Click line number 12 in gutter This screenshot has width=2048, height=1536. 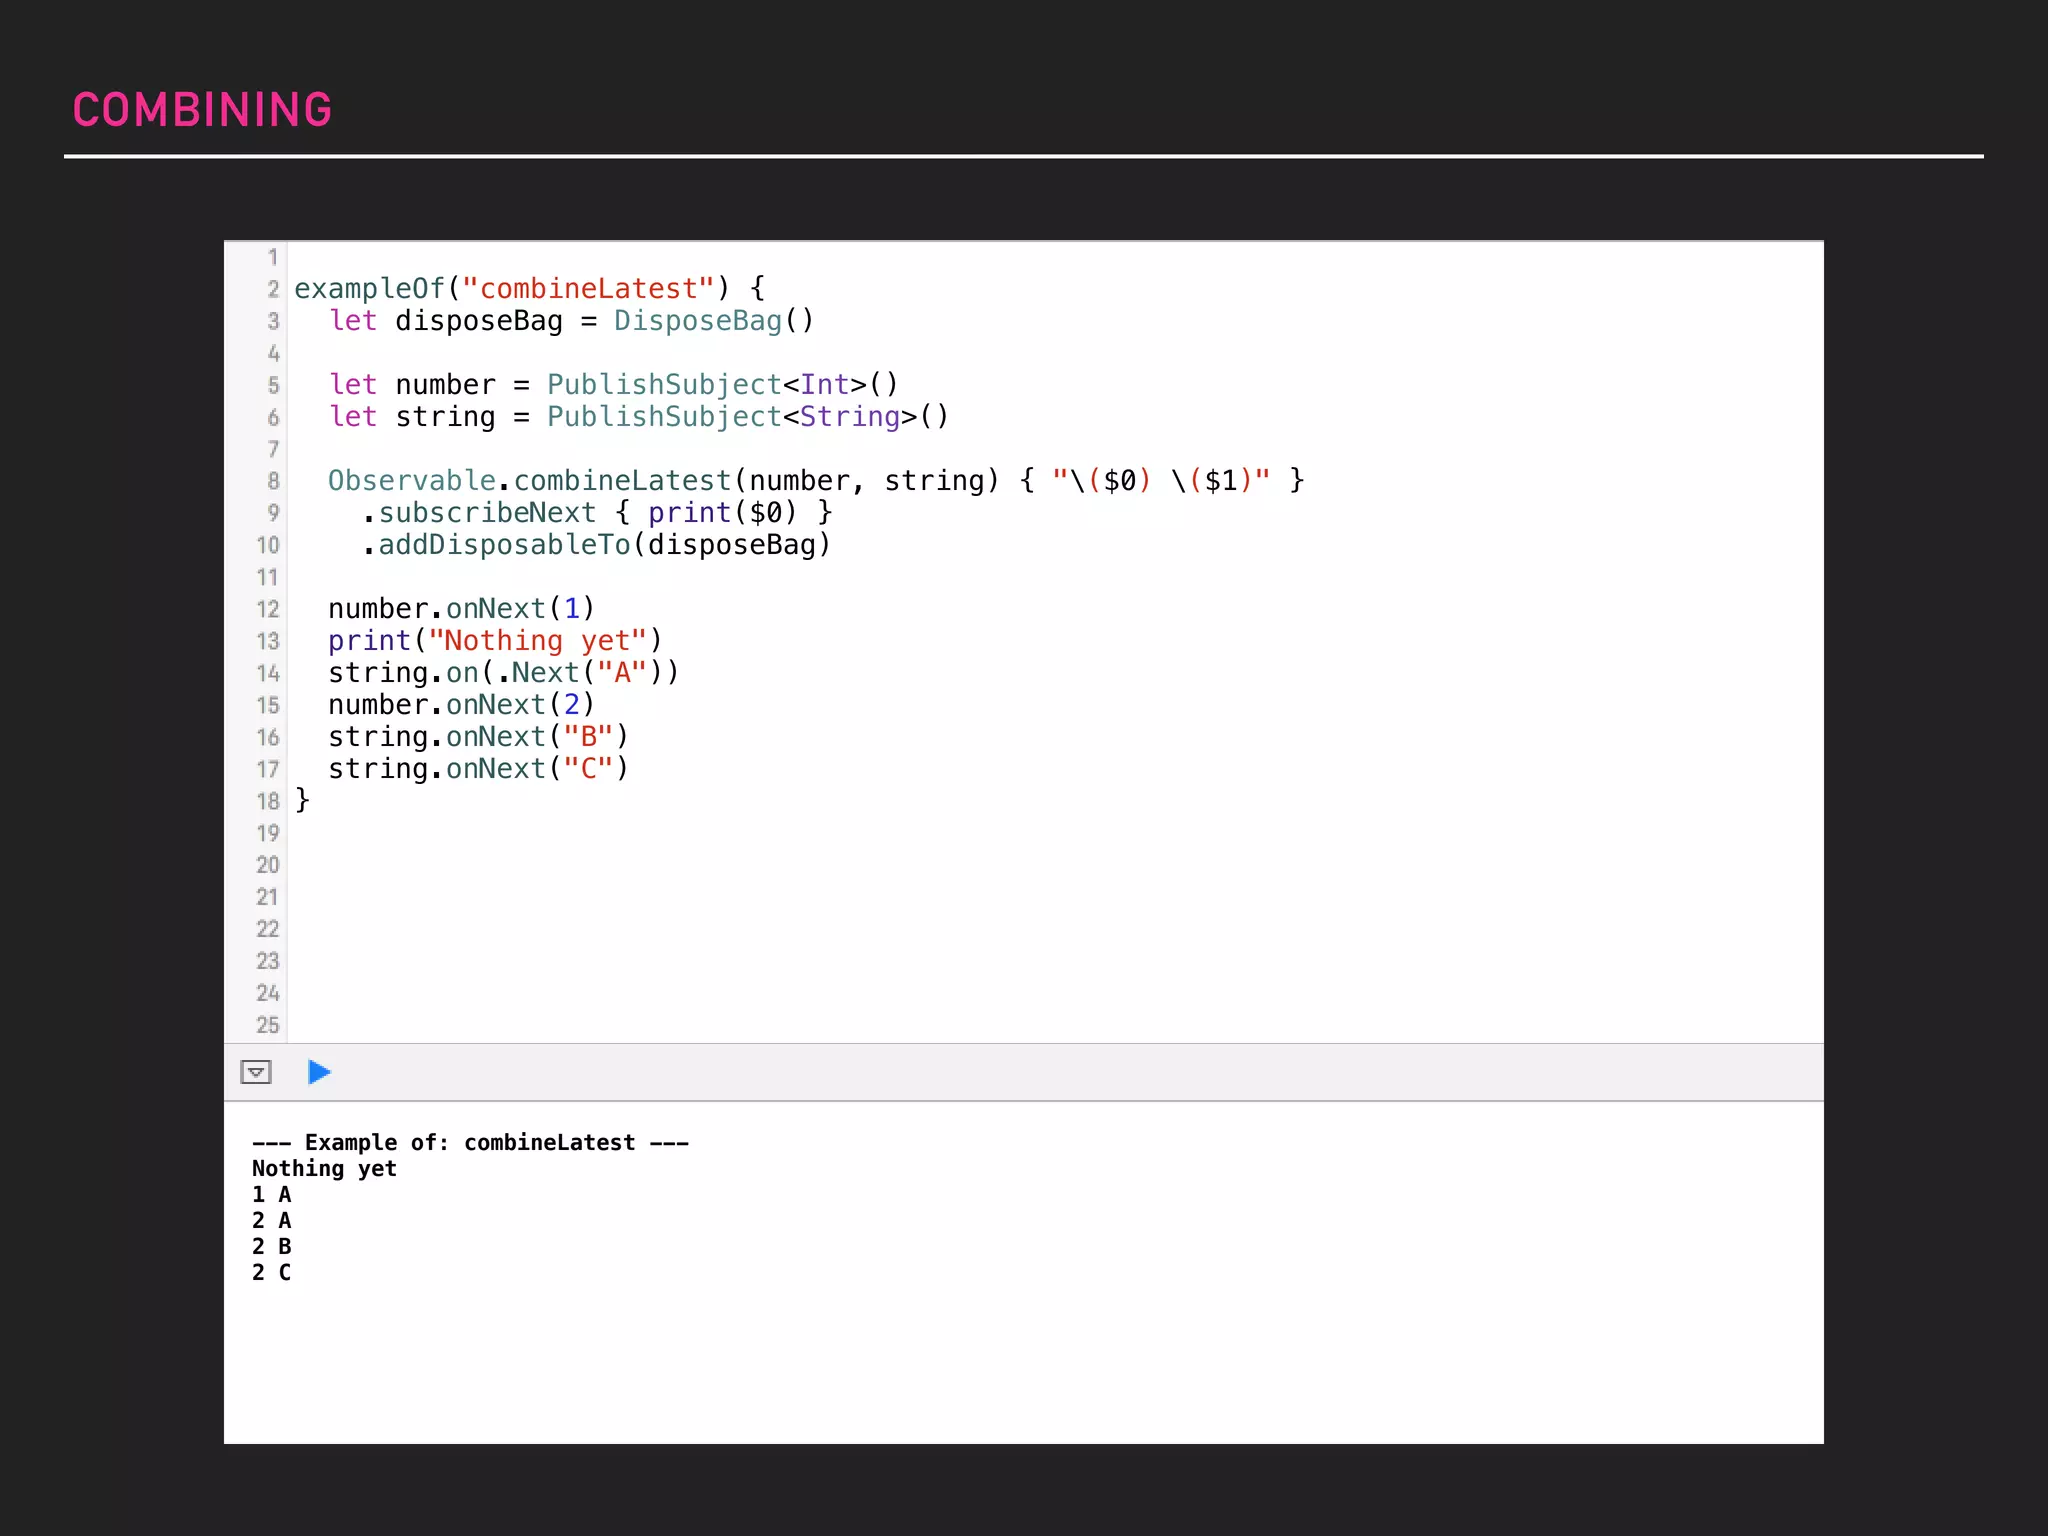coord(267,609)
